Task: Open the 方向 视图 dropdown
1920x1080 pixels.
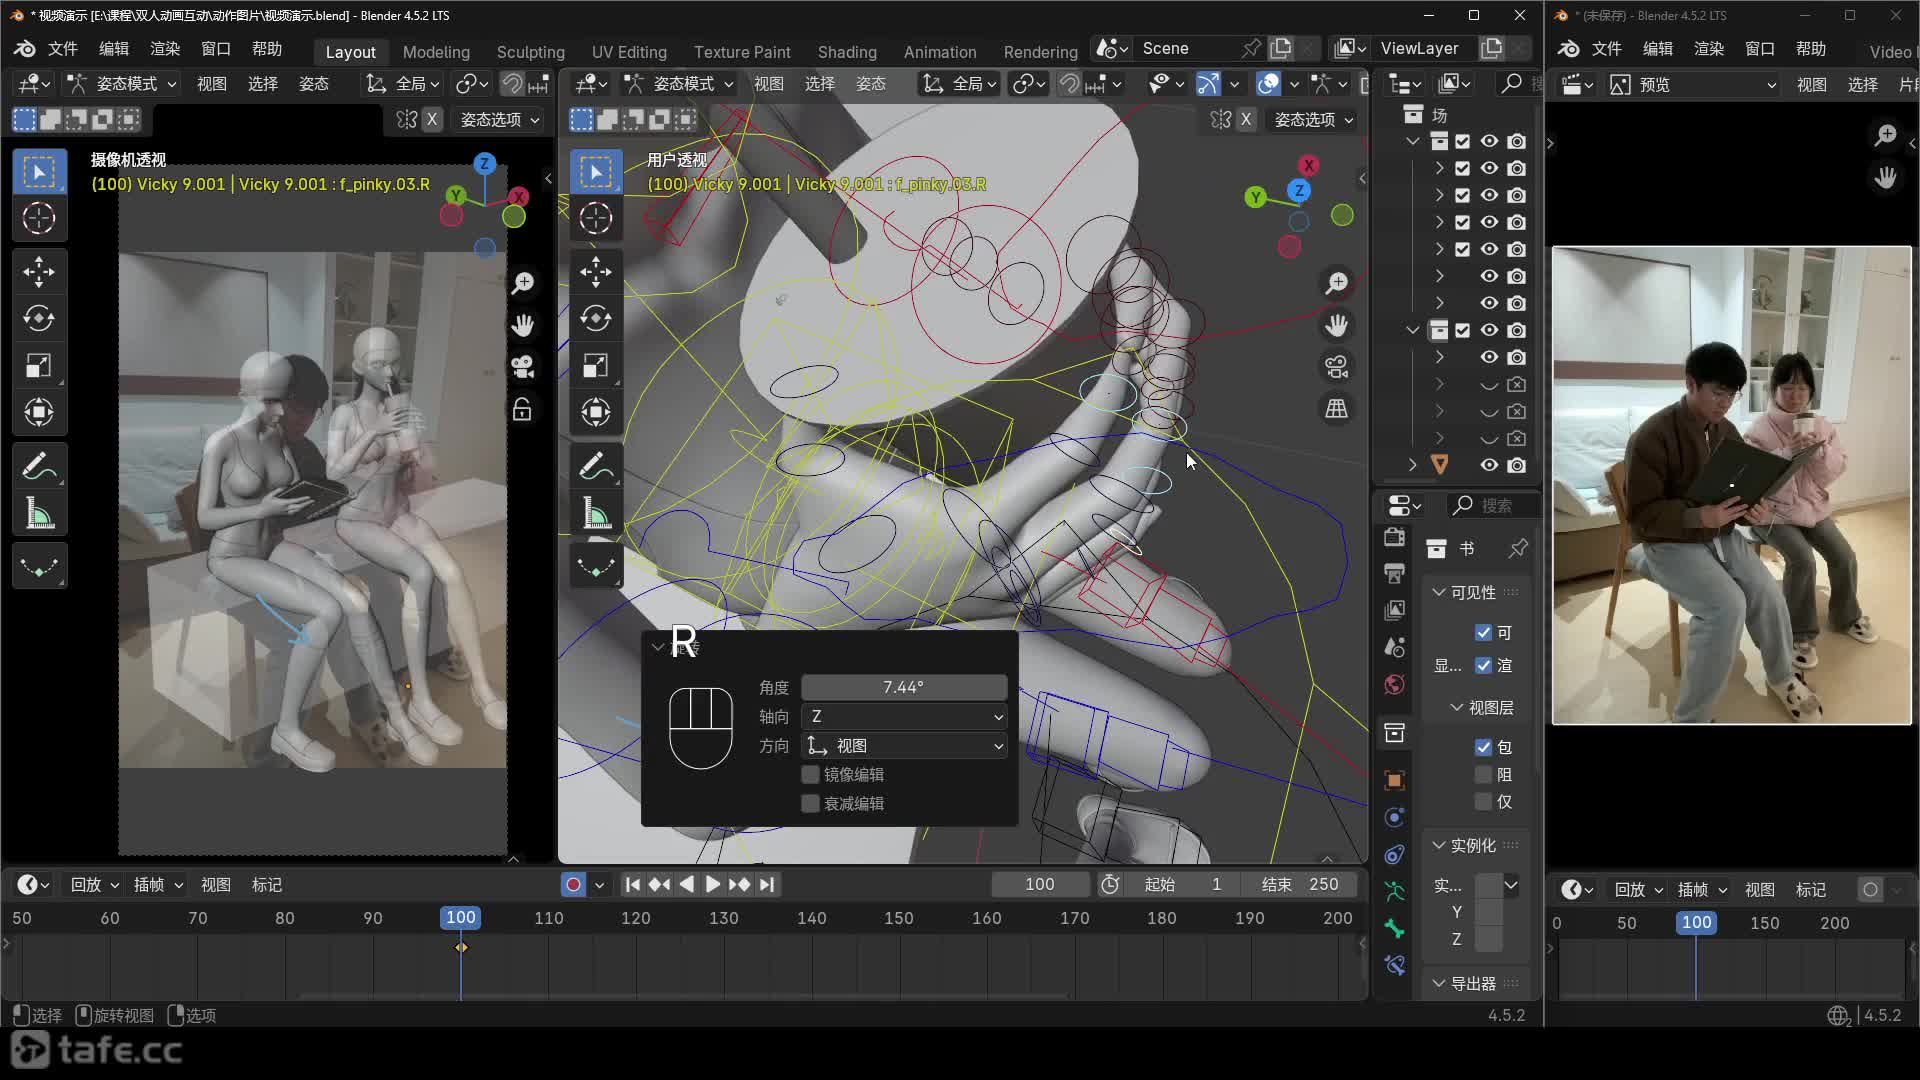Action: coord(905,746)
